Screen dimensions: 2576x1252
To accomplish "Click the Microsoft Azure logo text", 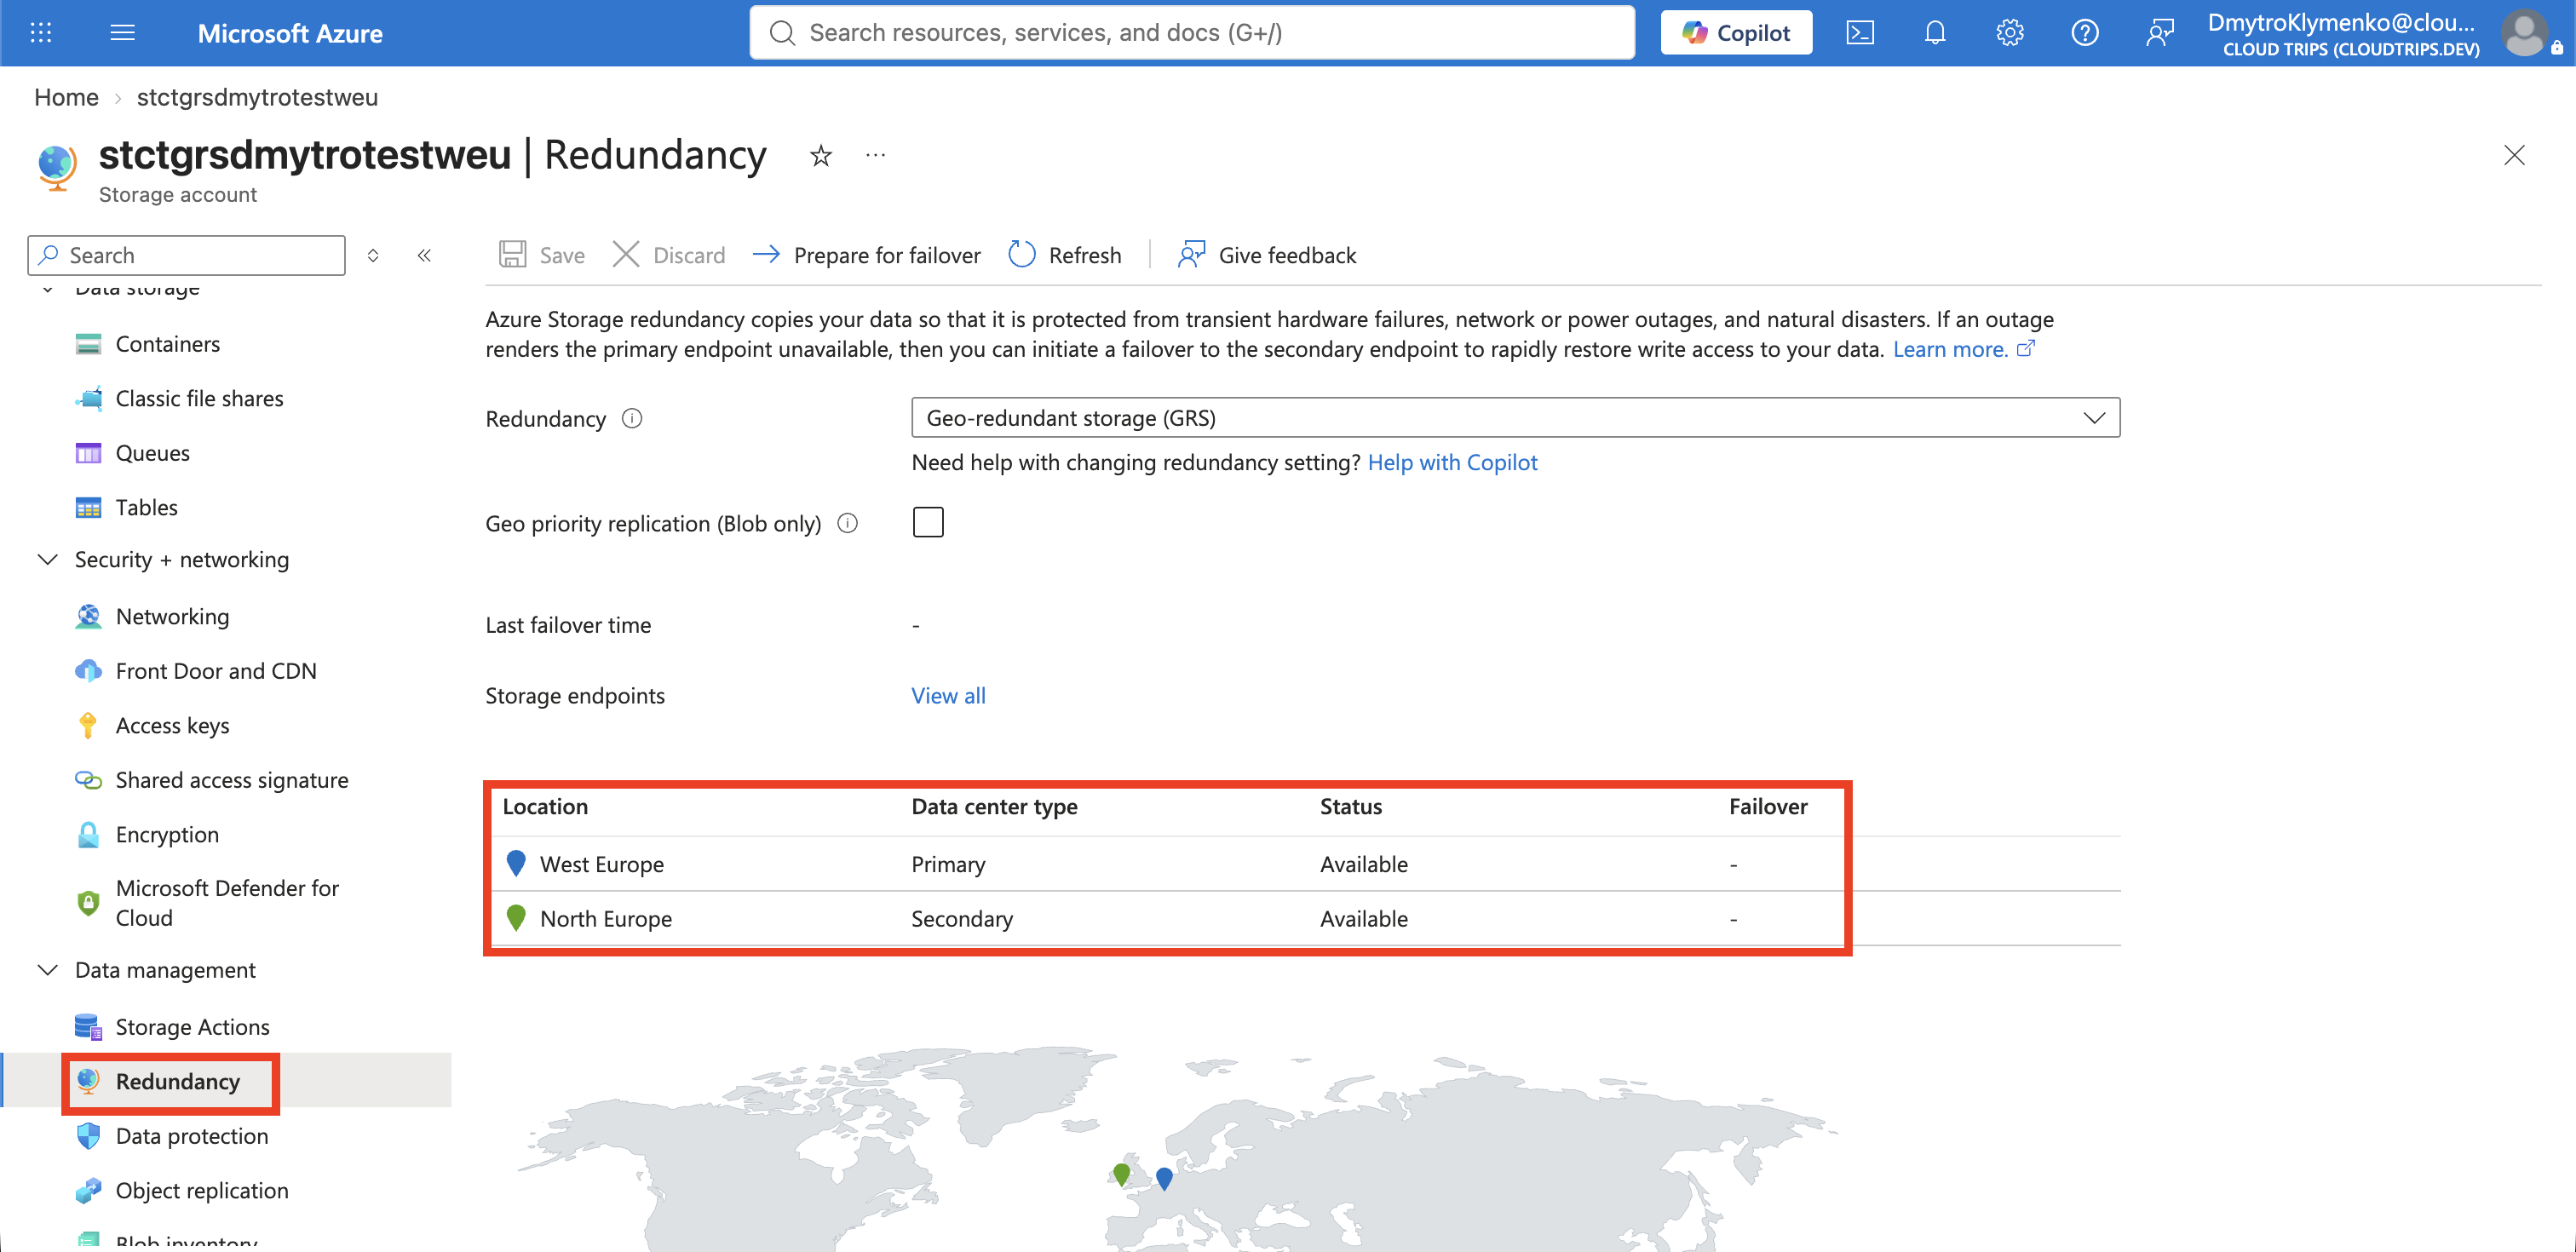I will (x=290, y=33).
